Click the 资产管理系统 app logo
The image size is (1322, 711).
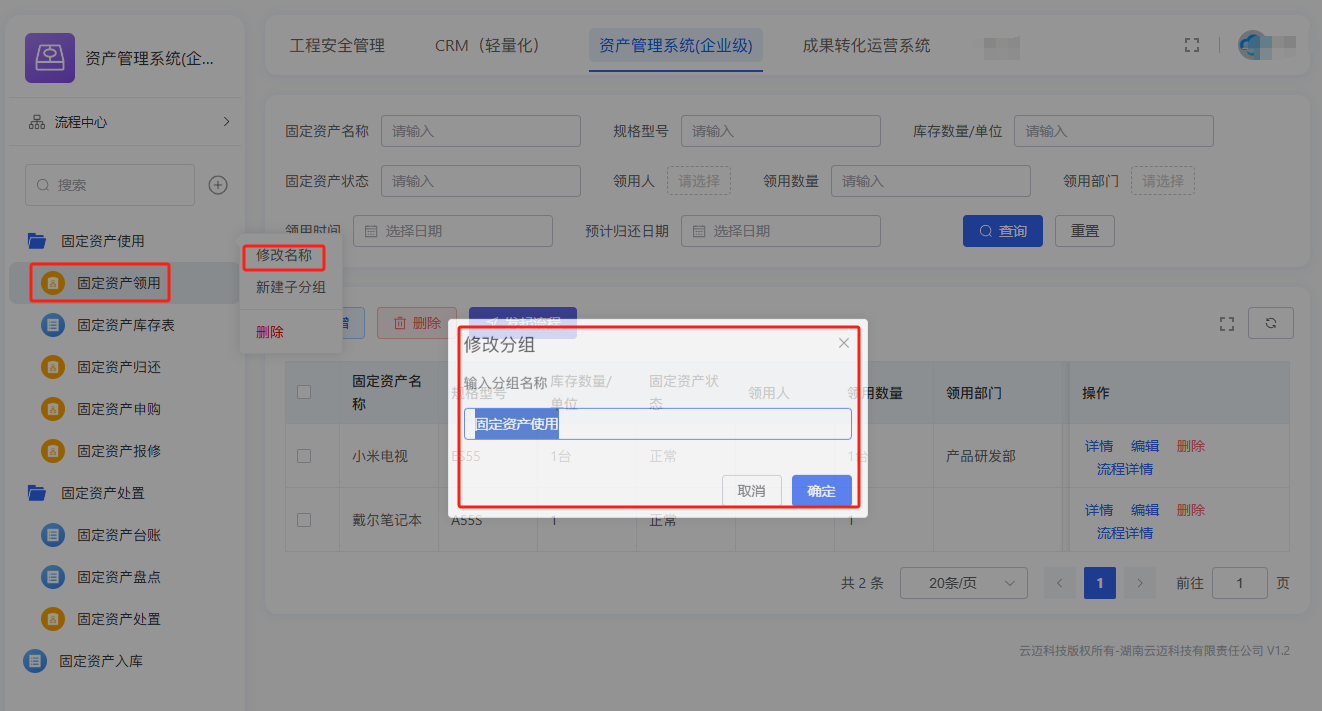50,58
